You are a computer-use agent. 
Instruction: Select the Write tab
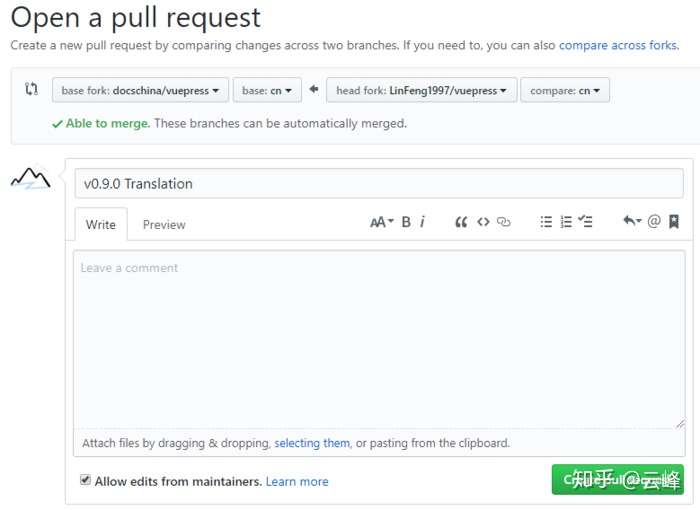[x=101, y=225]
